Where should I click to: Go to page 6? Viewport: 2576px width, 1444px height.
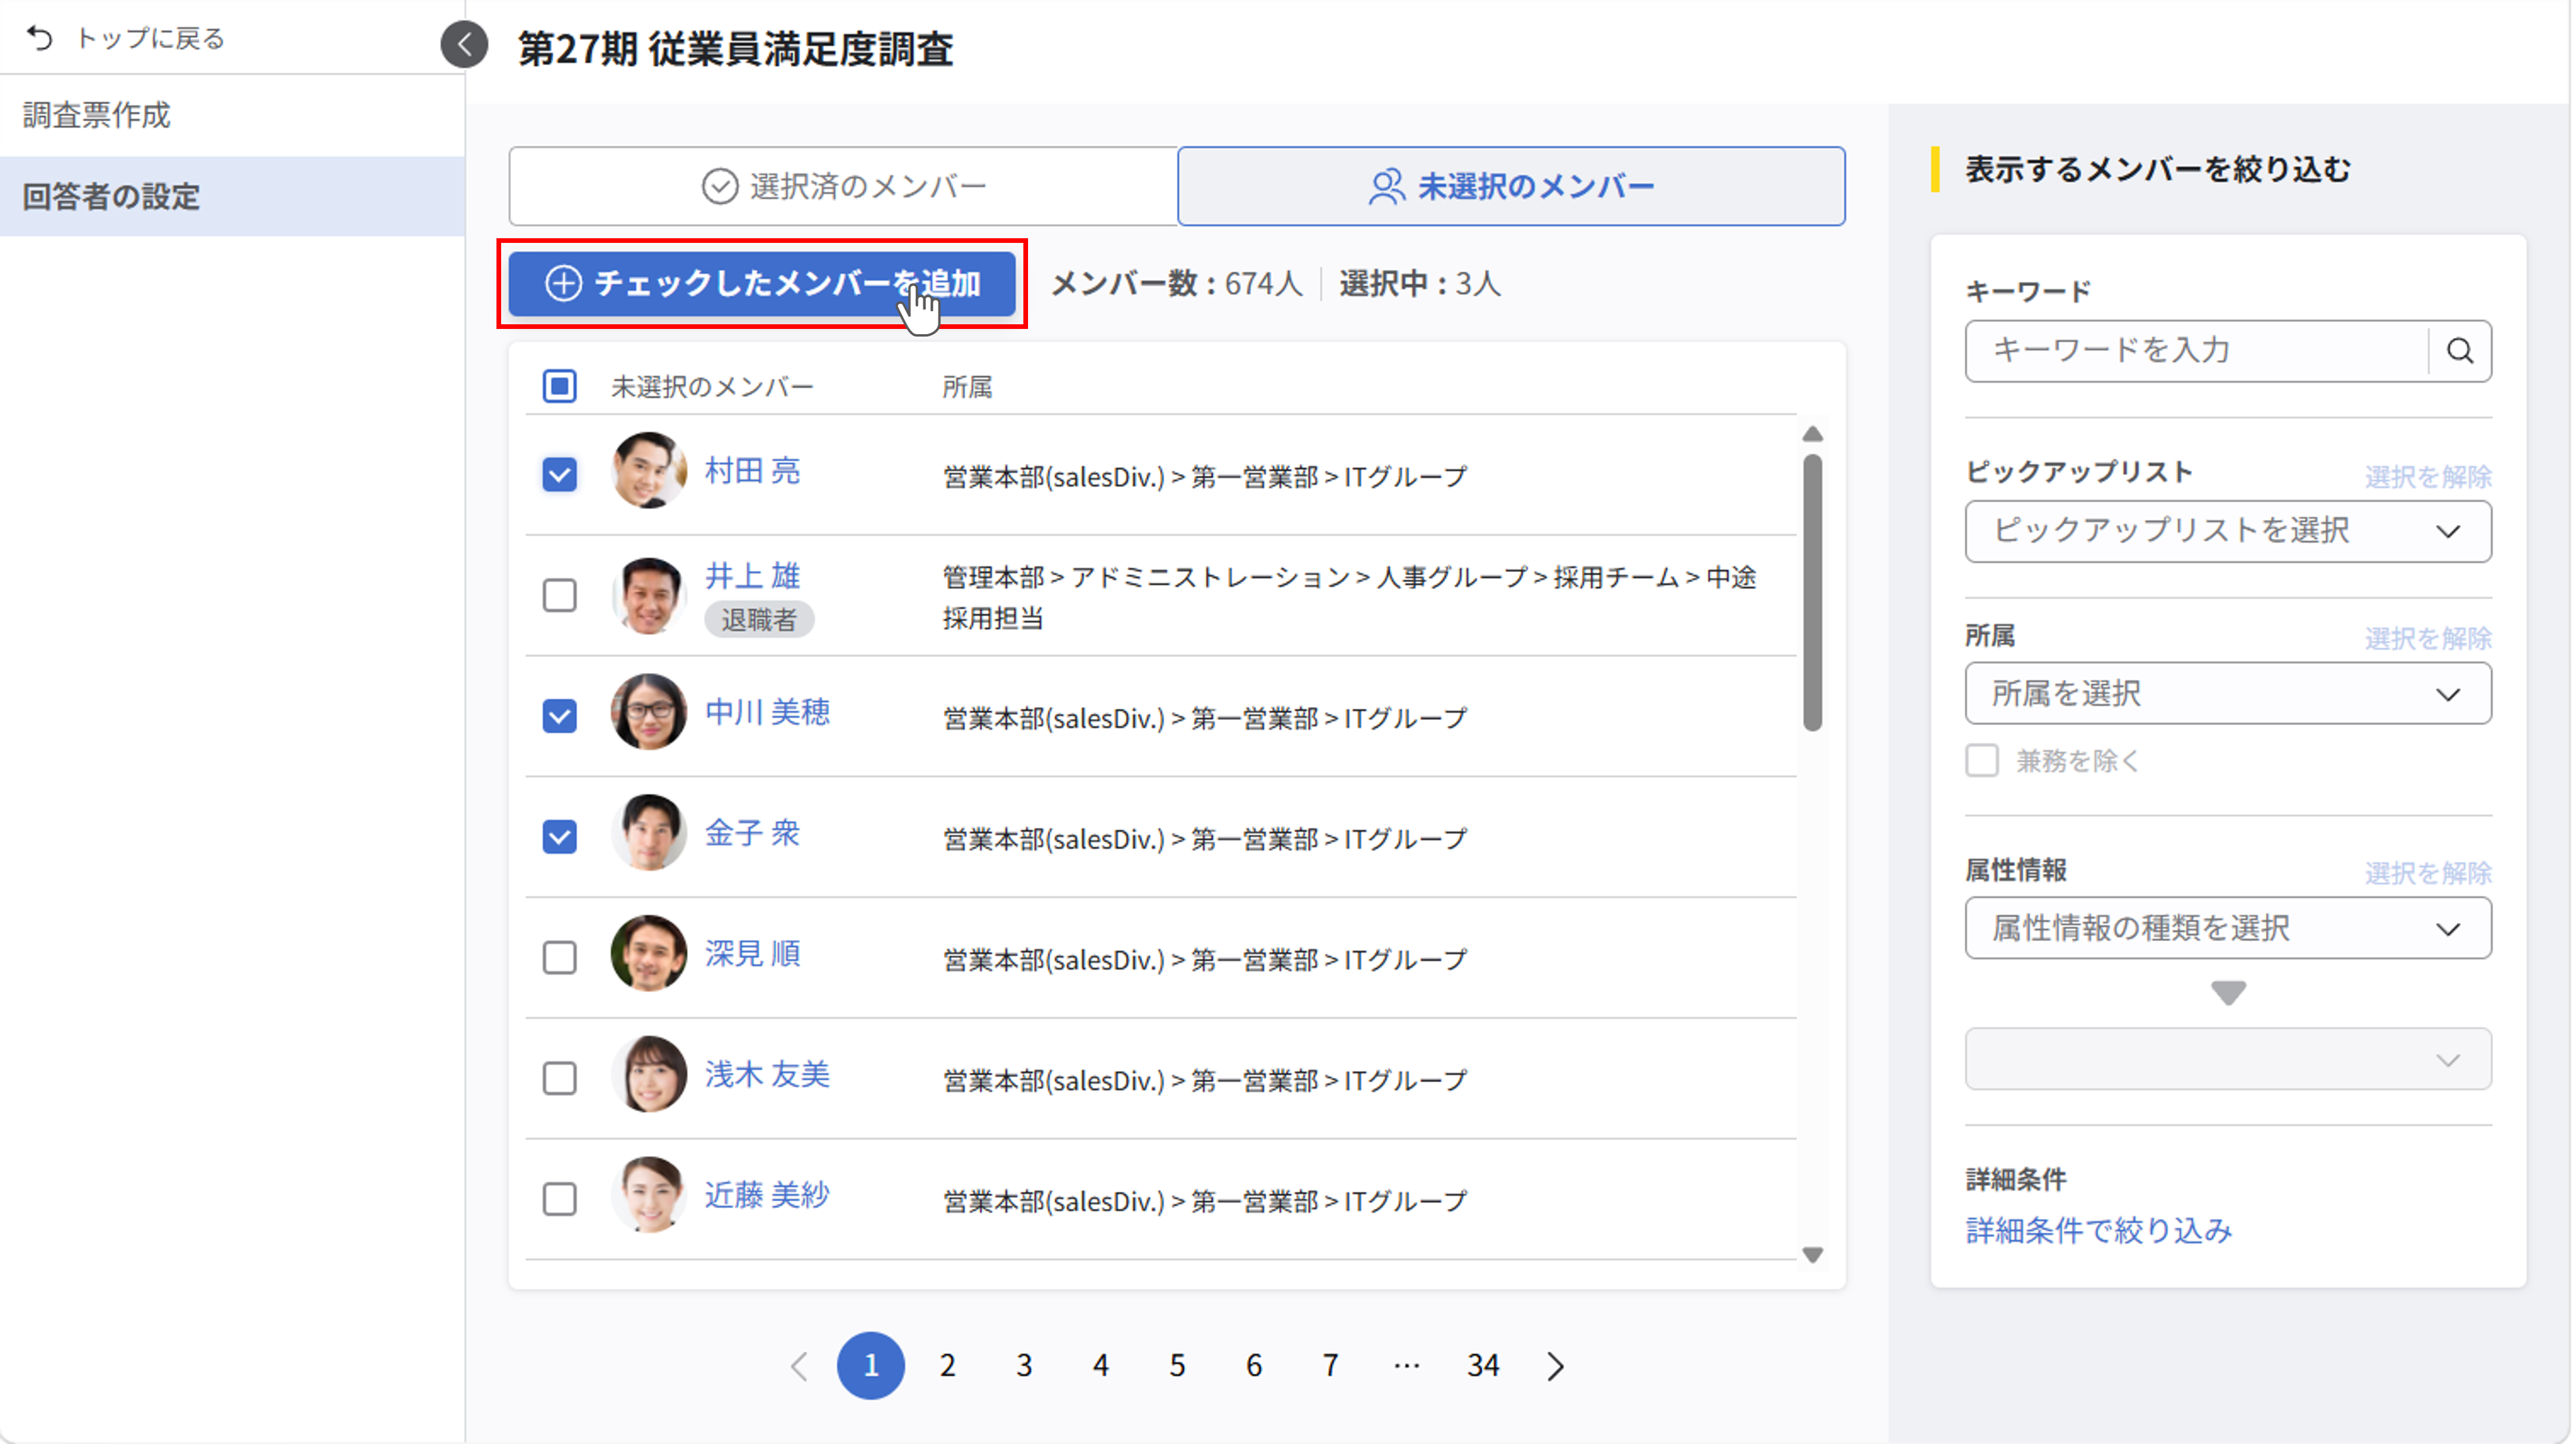(1254, 1366)
